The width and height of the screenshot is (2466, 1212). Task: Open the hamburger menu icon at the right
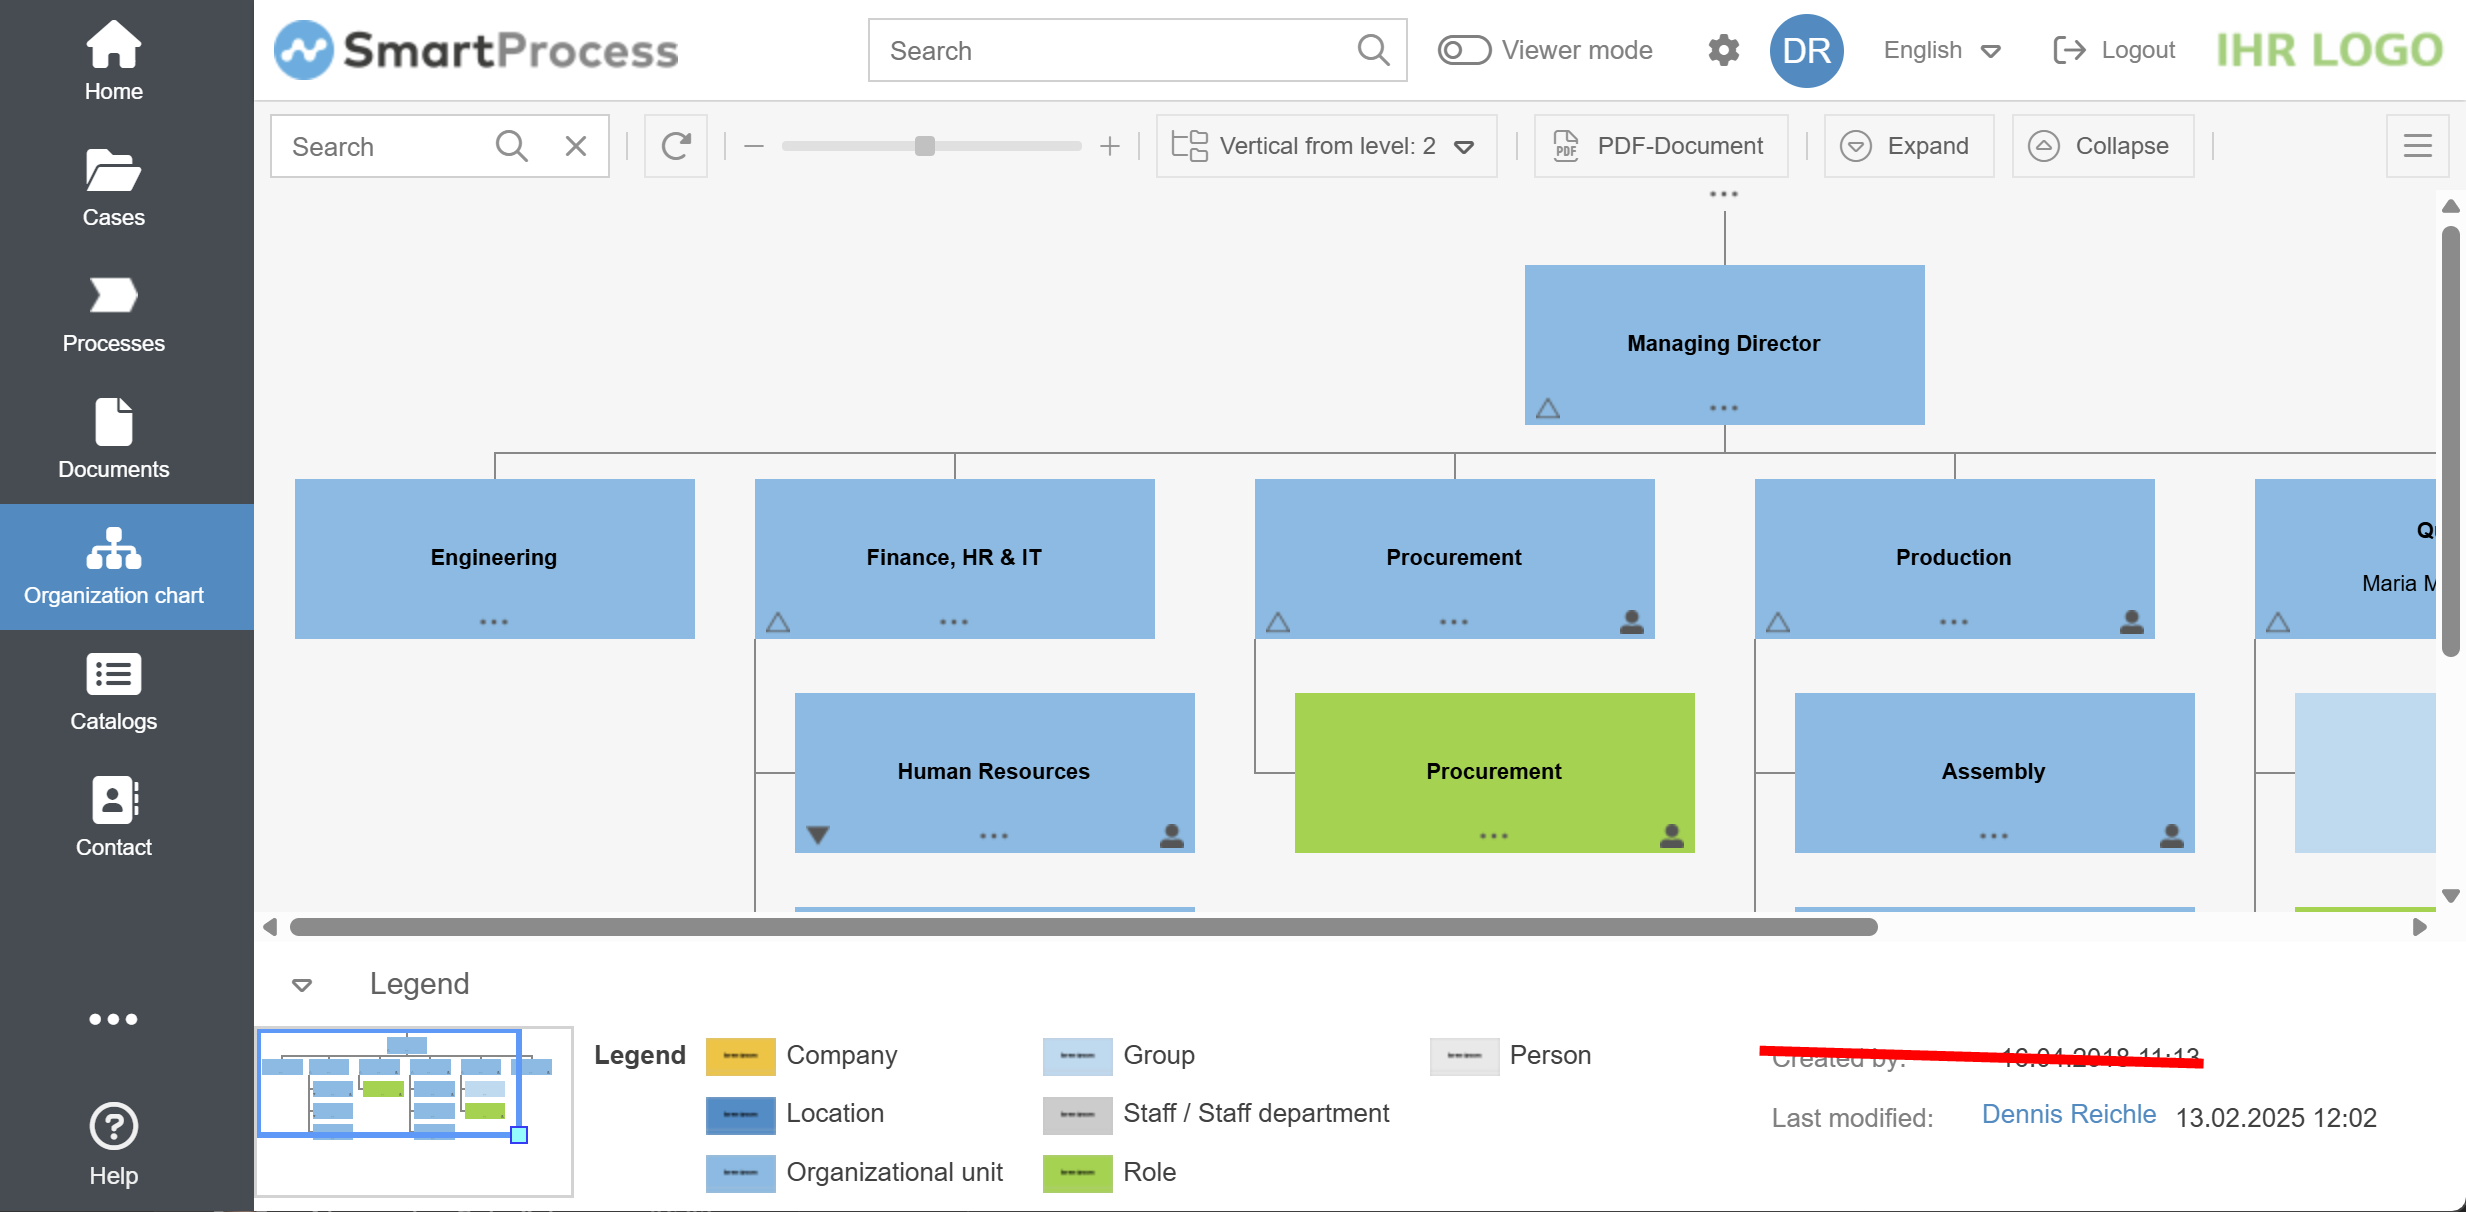point(2417,146)
